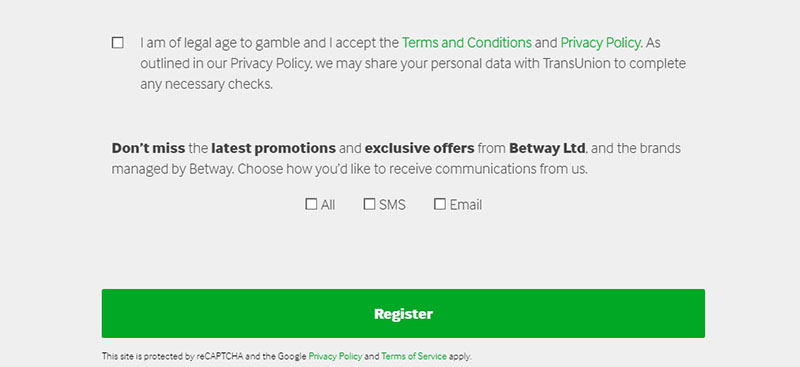The width and height of the screenshot is (800, 367).
Task: Tick the legal age to gamble checkbox
Action: click(117, 43)
